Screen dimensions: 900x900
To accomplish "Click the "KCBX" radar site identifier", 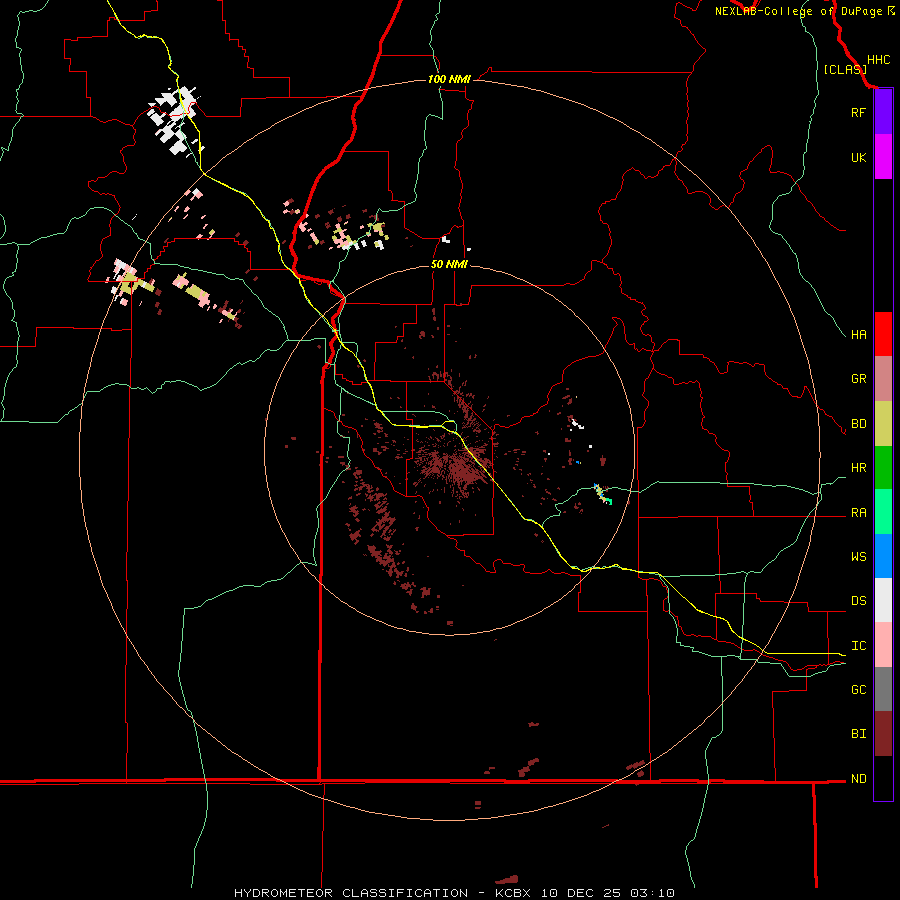I will click(x=512, y=893).
